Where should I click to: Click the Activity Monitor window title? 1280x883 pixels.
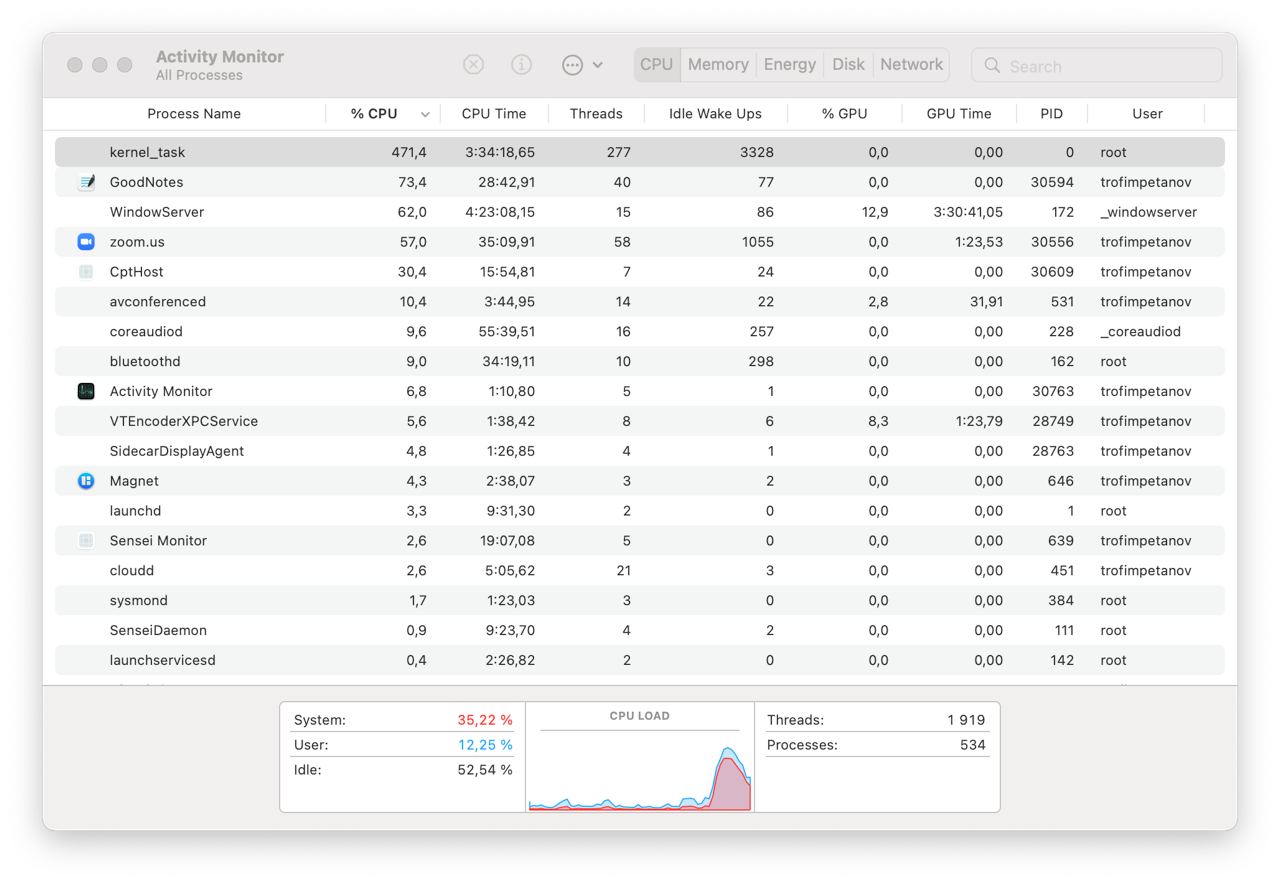click(x=220, y=57)
